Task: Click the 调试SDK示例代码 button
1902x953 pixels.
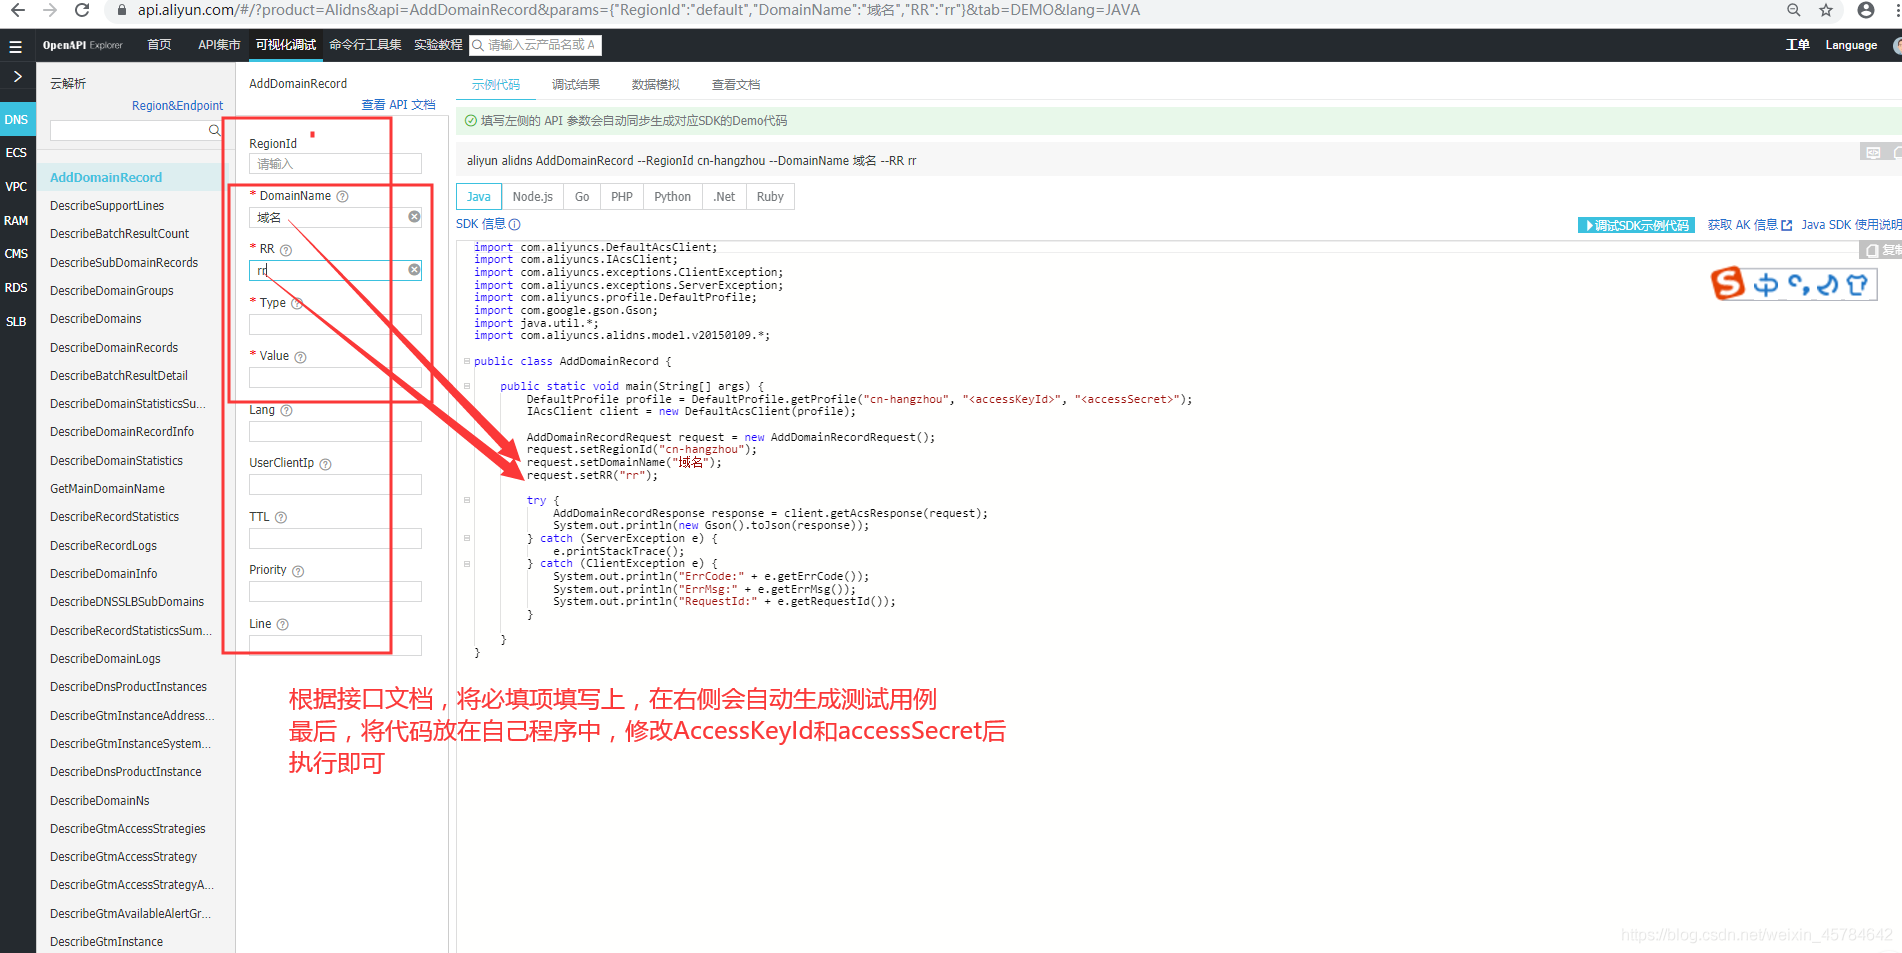Action: tap(1636, 225)
